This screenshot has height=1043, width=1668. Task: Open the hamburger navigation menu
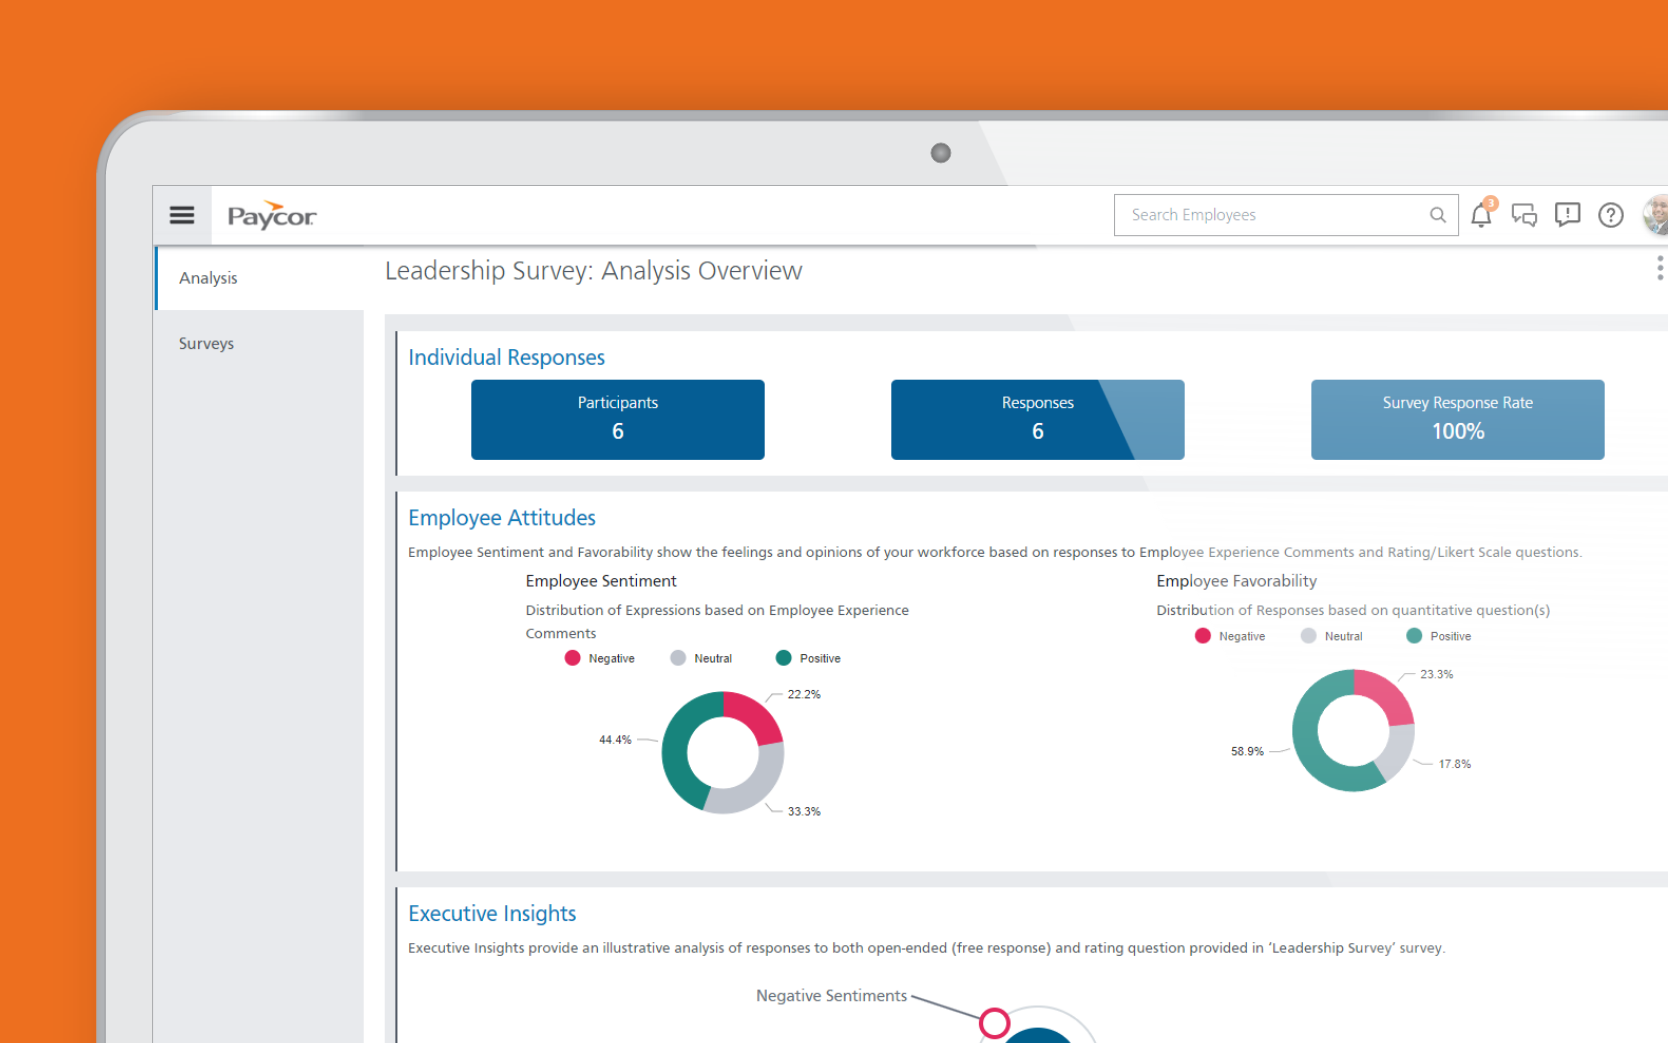pos(182,215)
